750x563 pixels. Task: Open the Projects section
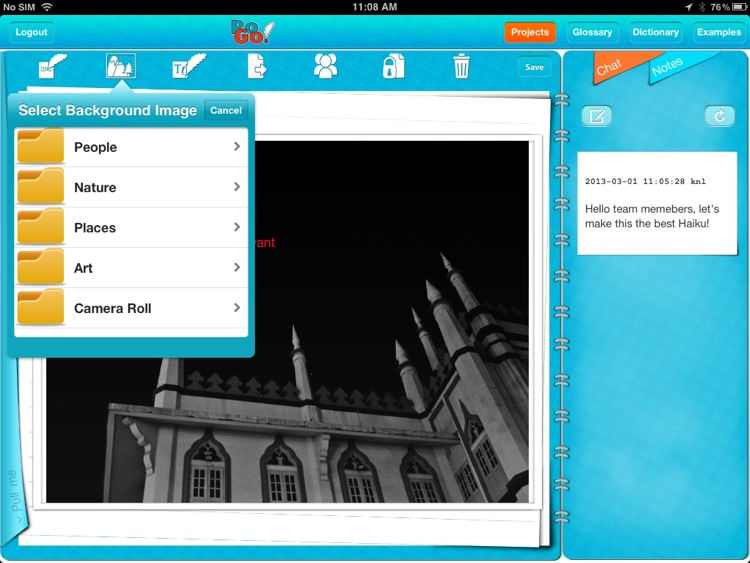pos(530,32)
